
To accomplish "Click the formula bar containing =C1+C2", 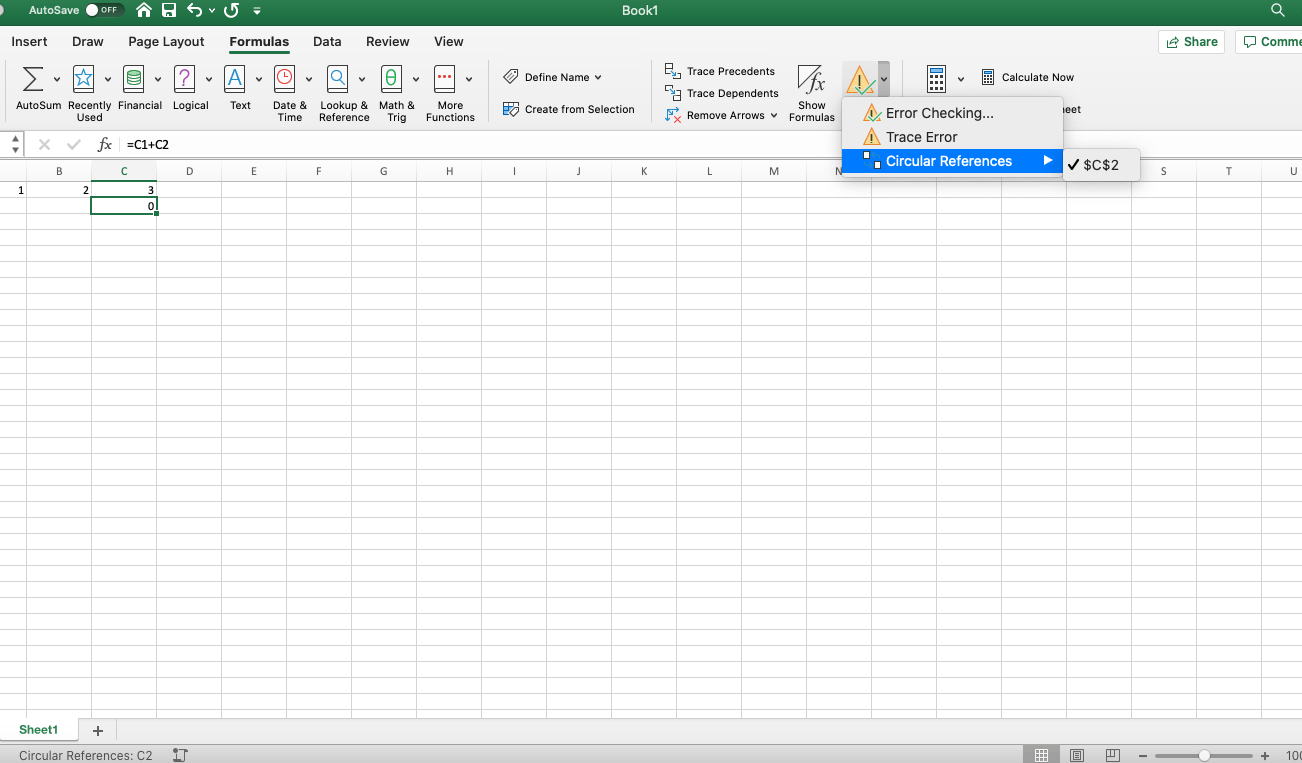I will (710, 145).
